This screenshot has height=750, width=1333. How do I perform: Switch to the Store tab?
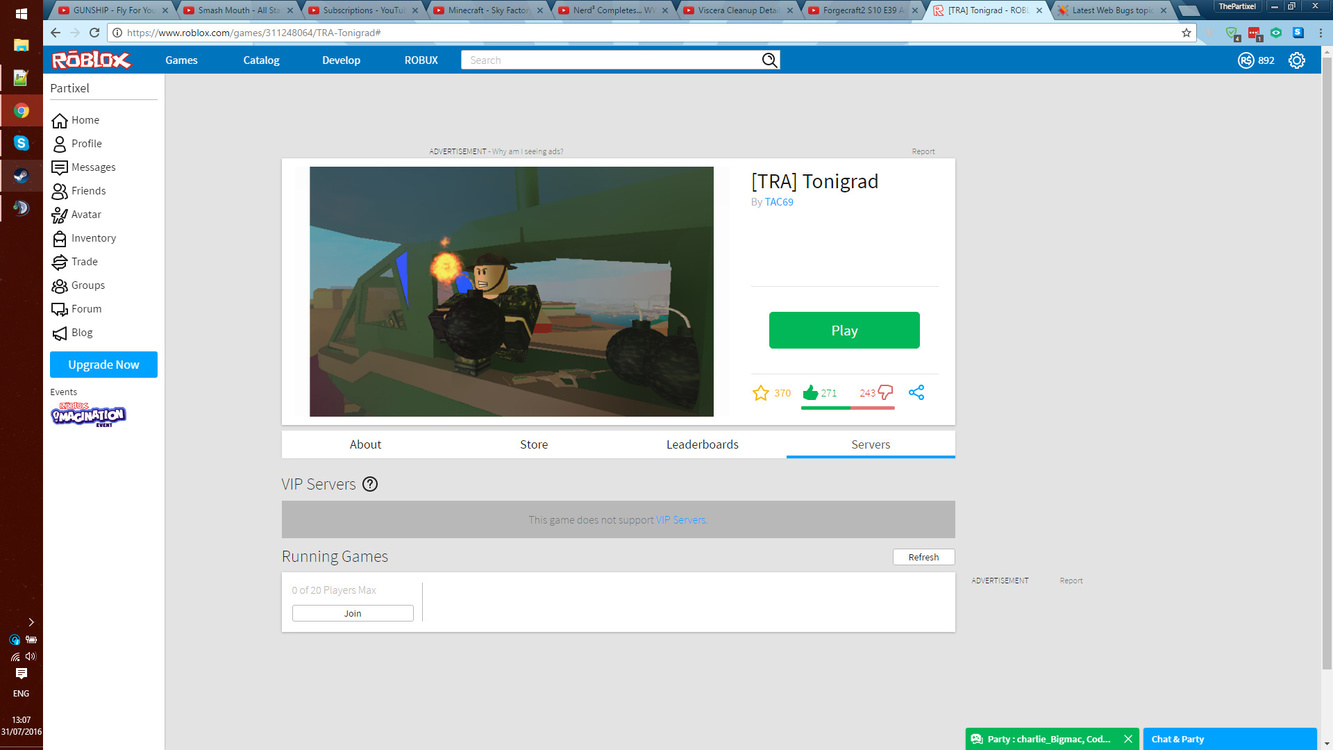pos(534,445)
